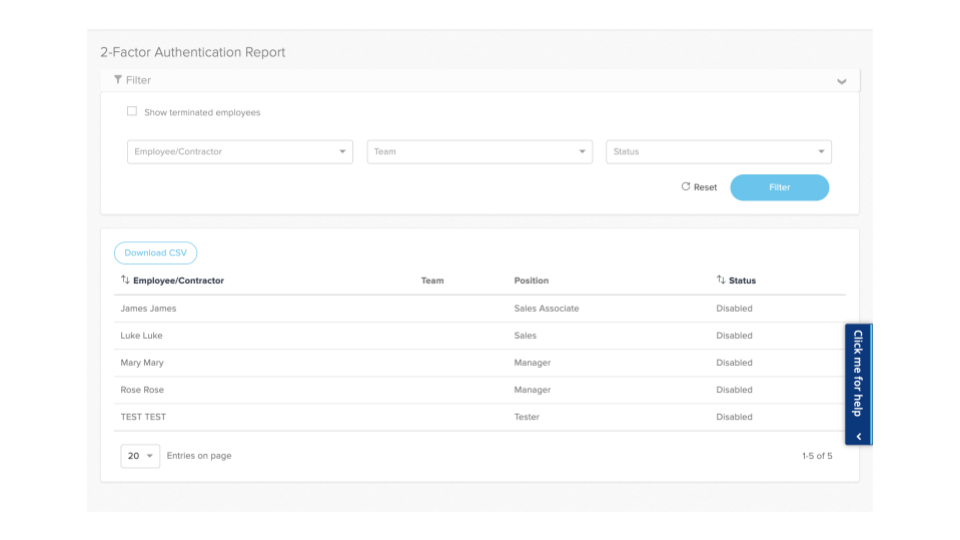Viewport: 960px width, 540px height.
Task: Click Disabled status for TEST TEST
Action: click(x=734, y=417)
